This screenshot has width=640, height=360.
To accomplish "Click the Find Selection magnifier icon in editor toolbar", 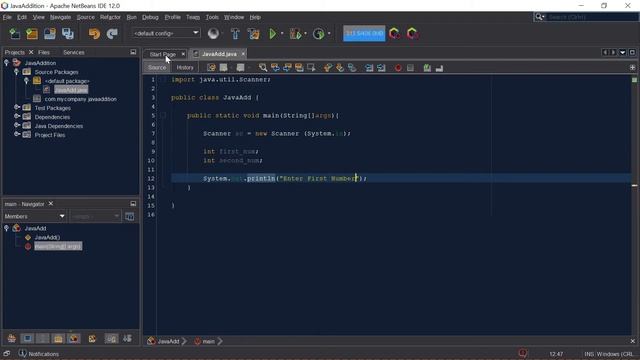I will coord(263,68).
